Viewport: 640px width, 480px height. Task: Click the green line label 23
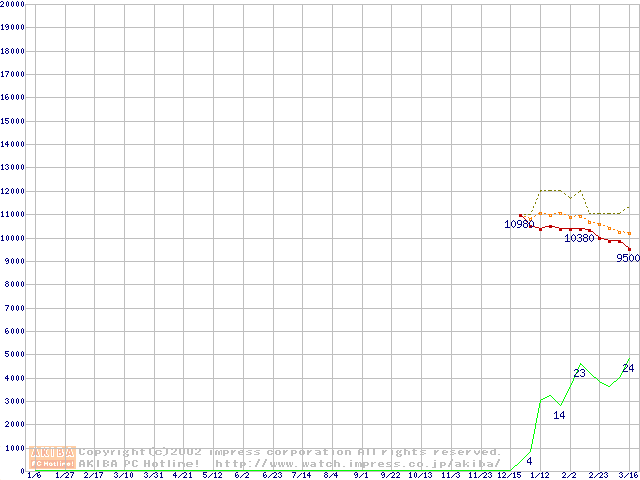579,373
